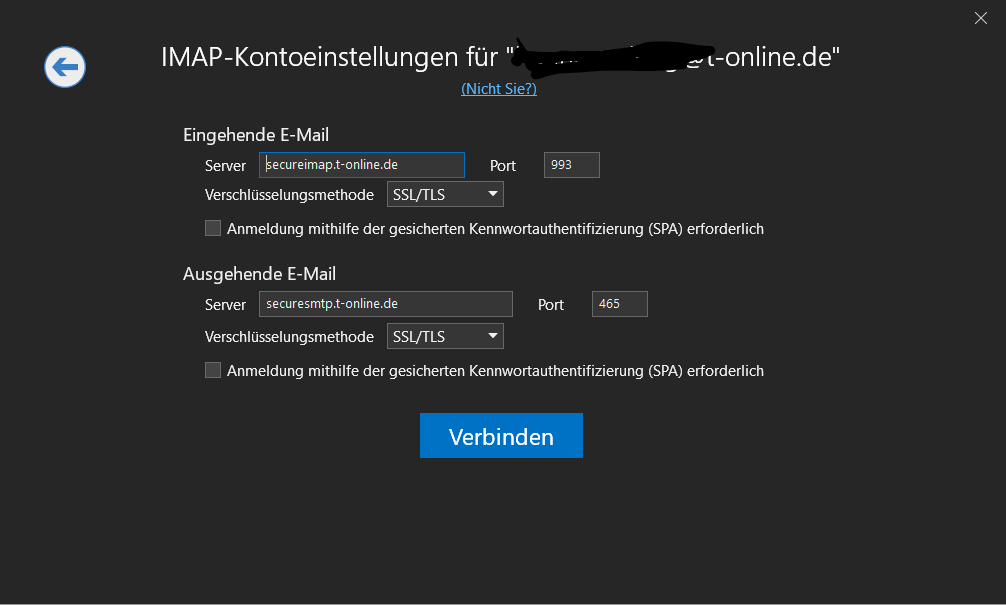Enable SPA checkbox under Eingehende E-Mail

[213, 228]
